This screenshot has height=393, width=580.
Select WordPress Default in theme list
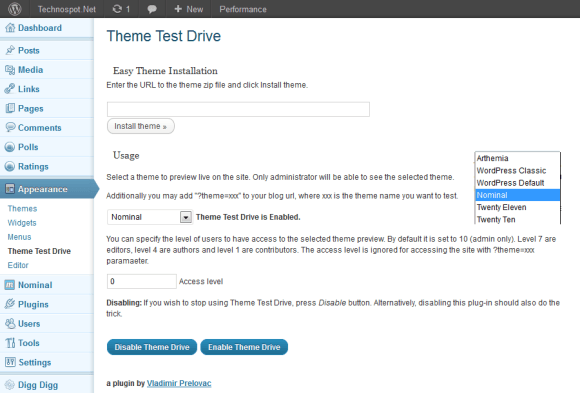point(517,183)
